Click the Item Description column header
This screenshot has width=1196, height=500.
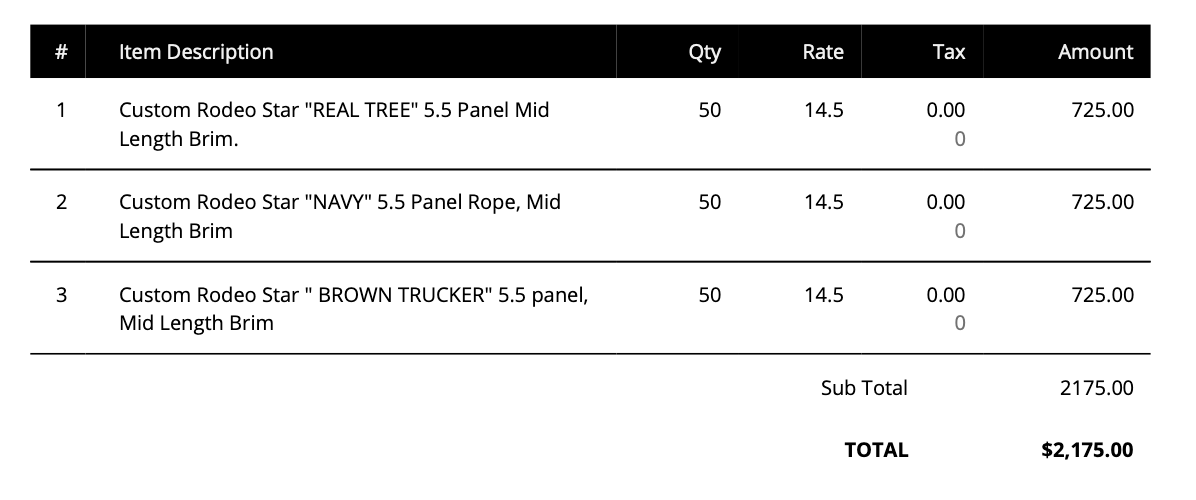tap(196, 52)
